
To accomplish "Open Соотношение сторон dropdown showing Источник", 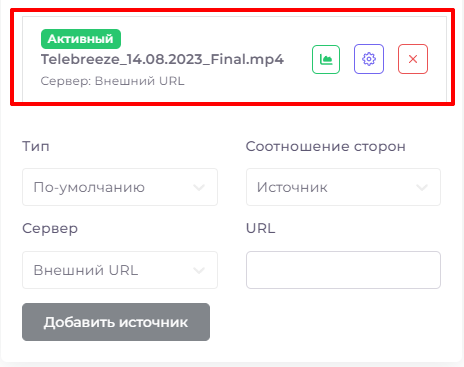I will 343,187.
